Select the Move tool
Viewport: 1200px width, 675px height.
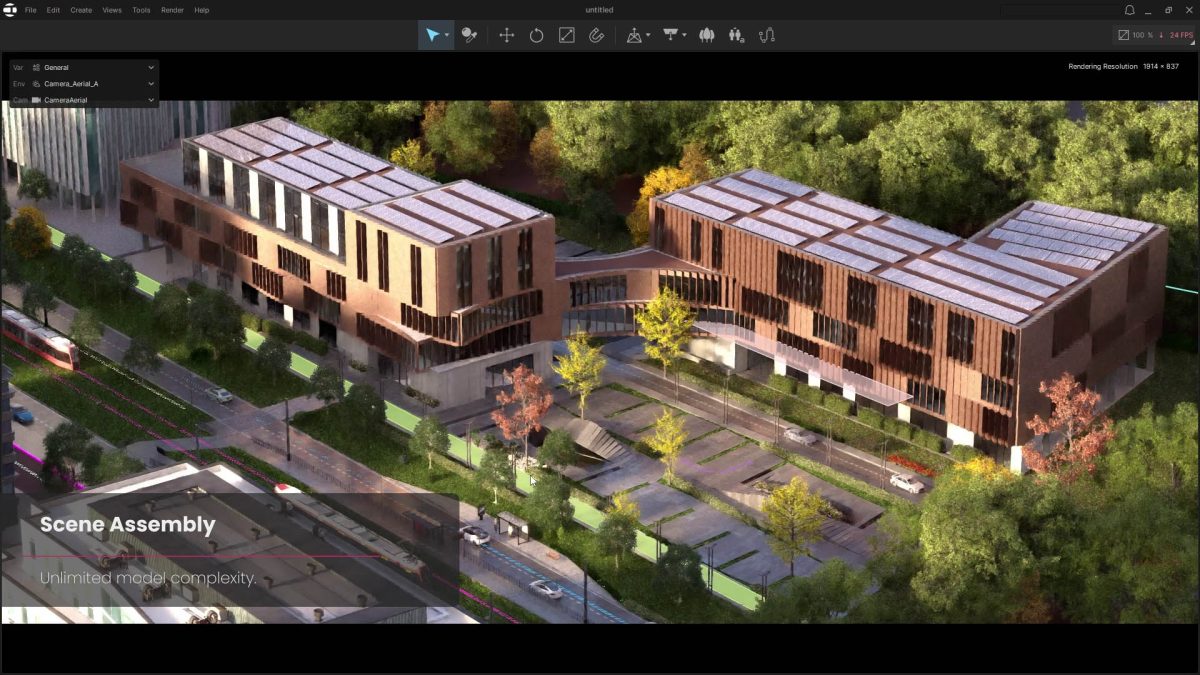(507, 35)
